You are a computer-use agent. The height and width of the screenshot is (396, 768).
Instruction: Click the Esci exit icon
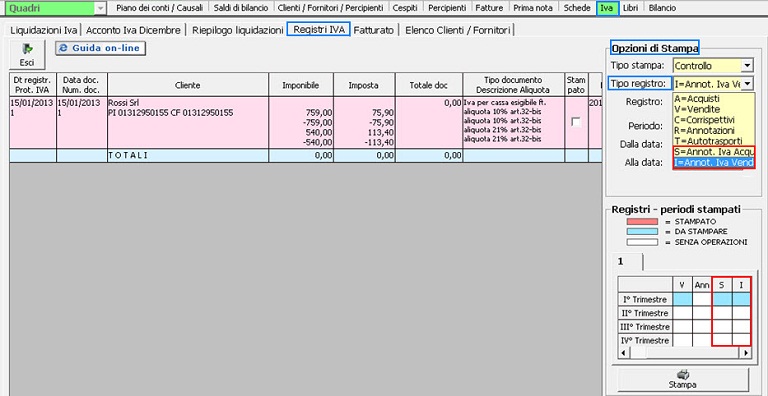(x=27, y=54)
